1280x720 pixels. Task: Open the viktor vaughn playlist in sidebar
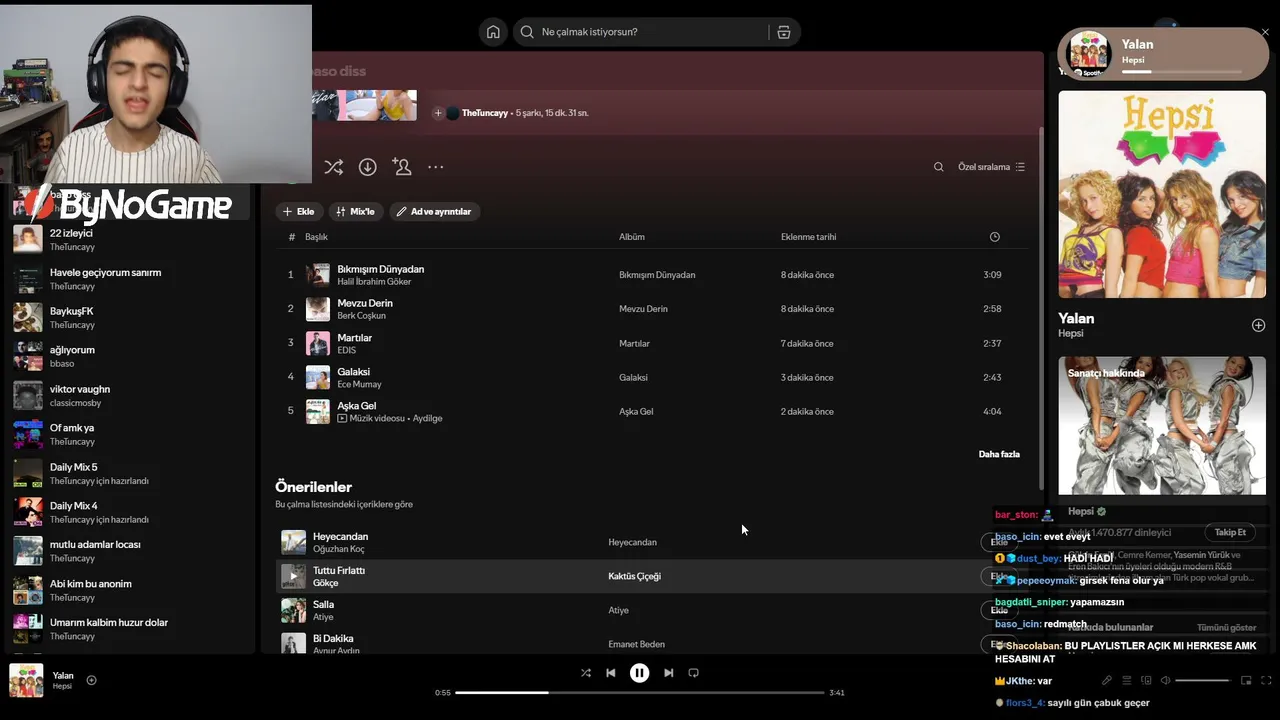click(130, 395)
